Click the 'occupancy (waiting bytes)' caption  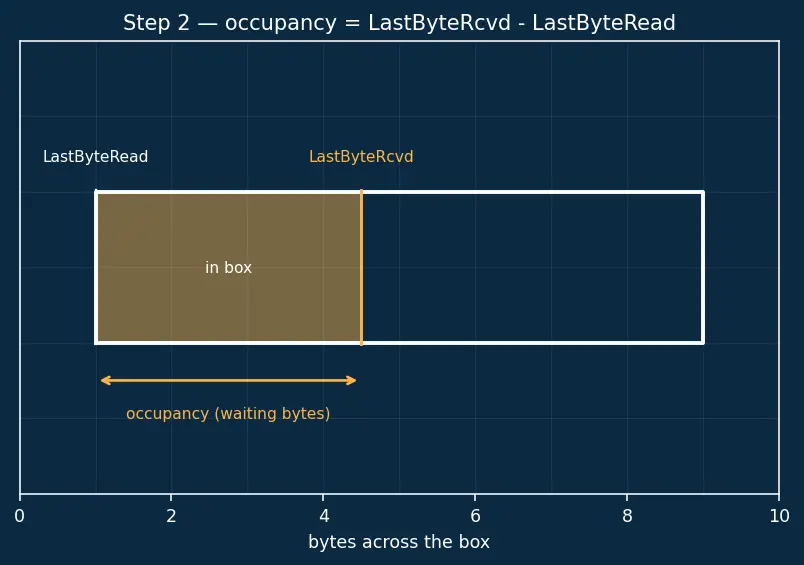[x=228, y=414]
